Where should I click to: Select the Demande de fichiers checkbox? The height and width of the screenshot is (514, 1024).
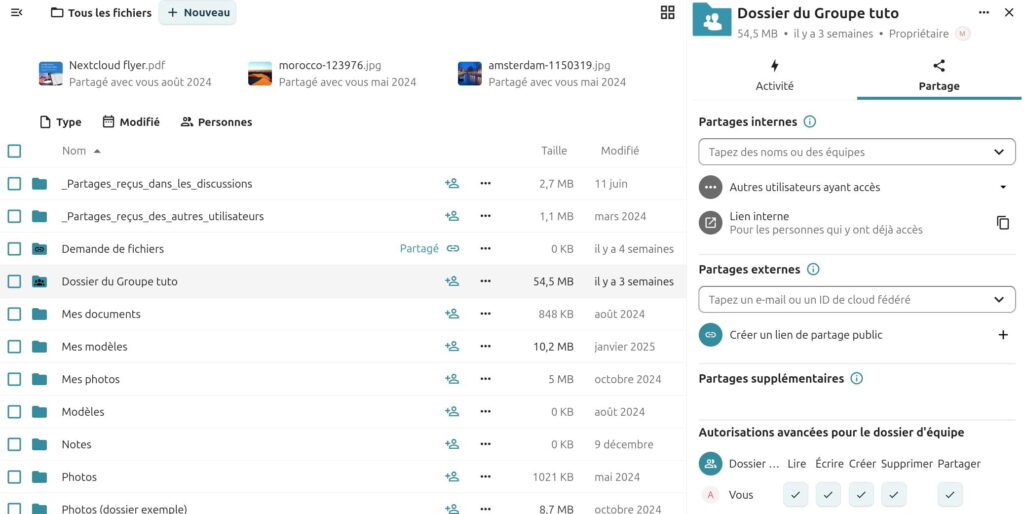[14, 249]
